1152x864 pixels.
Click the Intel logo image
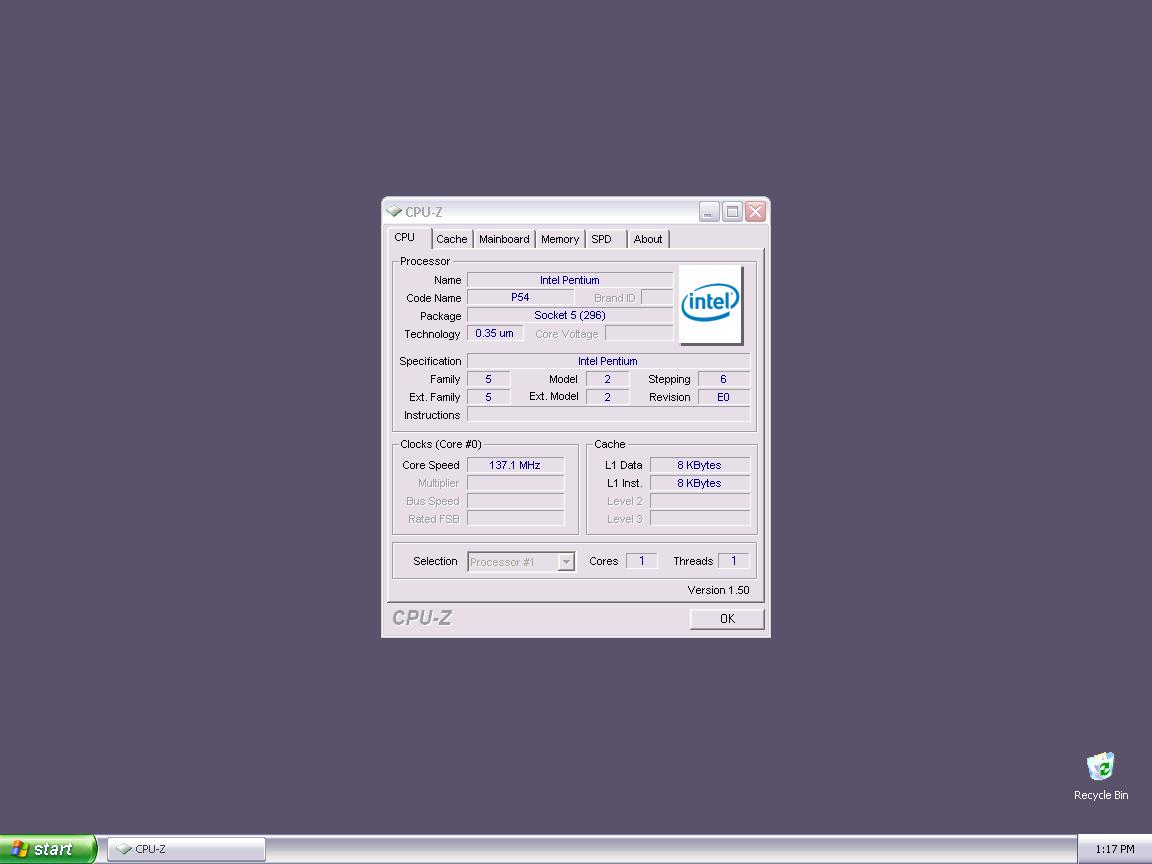(x=710, y=304)
